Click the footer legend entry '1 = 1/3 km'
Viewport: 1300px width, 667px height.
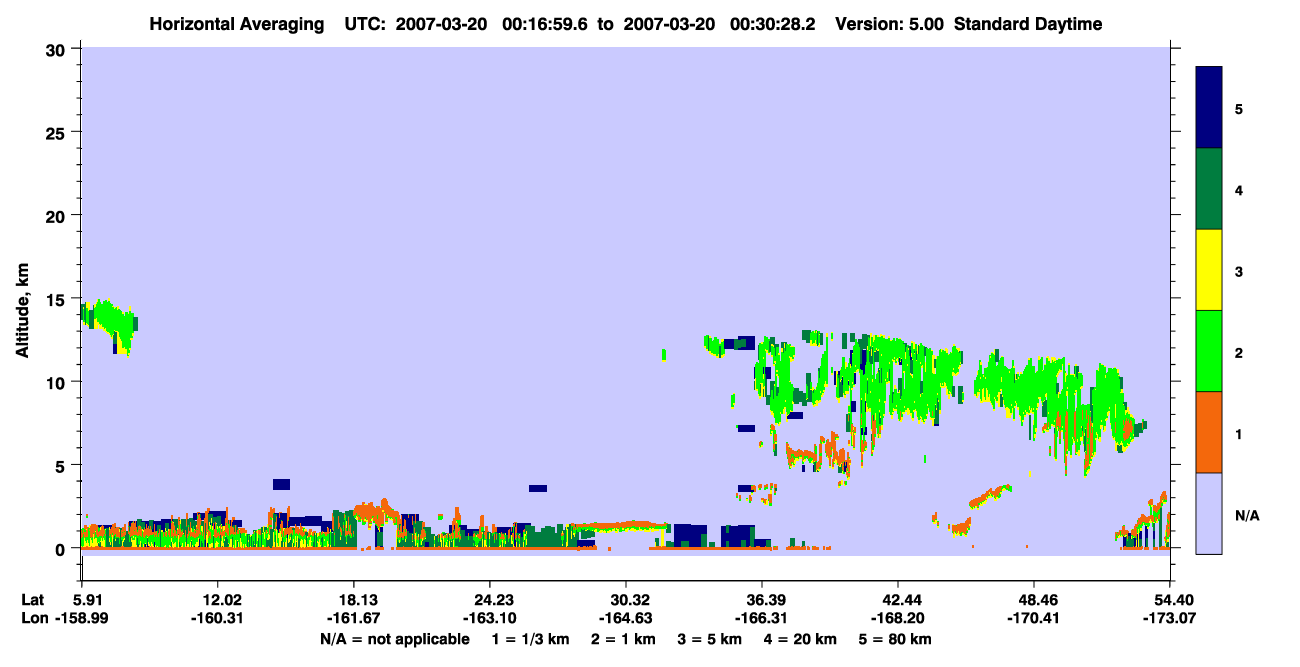pyautogui.click(x=529, y=639)
